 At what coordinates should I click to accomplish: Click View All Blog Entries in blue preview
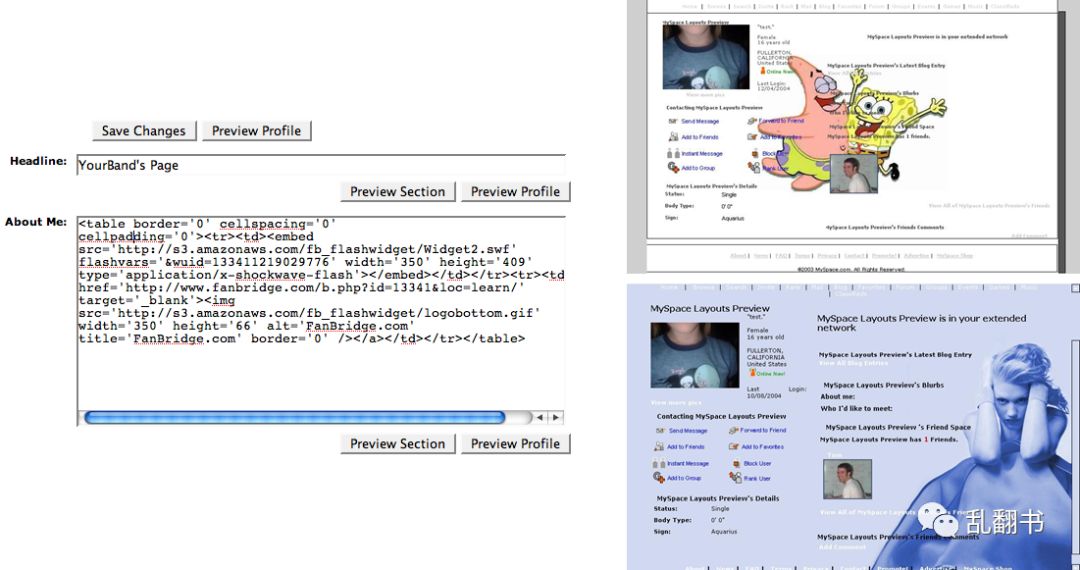click(x=853, y=363)
